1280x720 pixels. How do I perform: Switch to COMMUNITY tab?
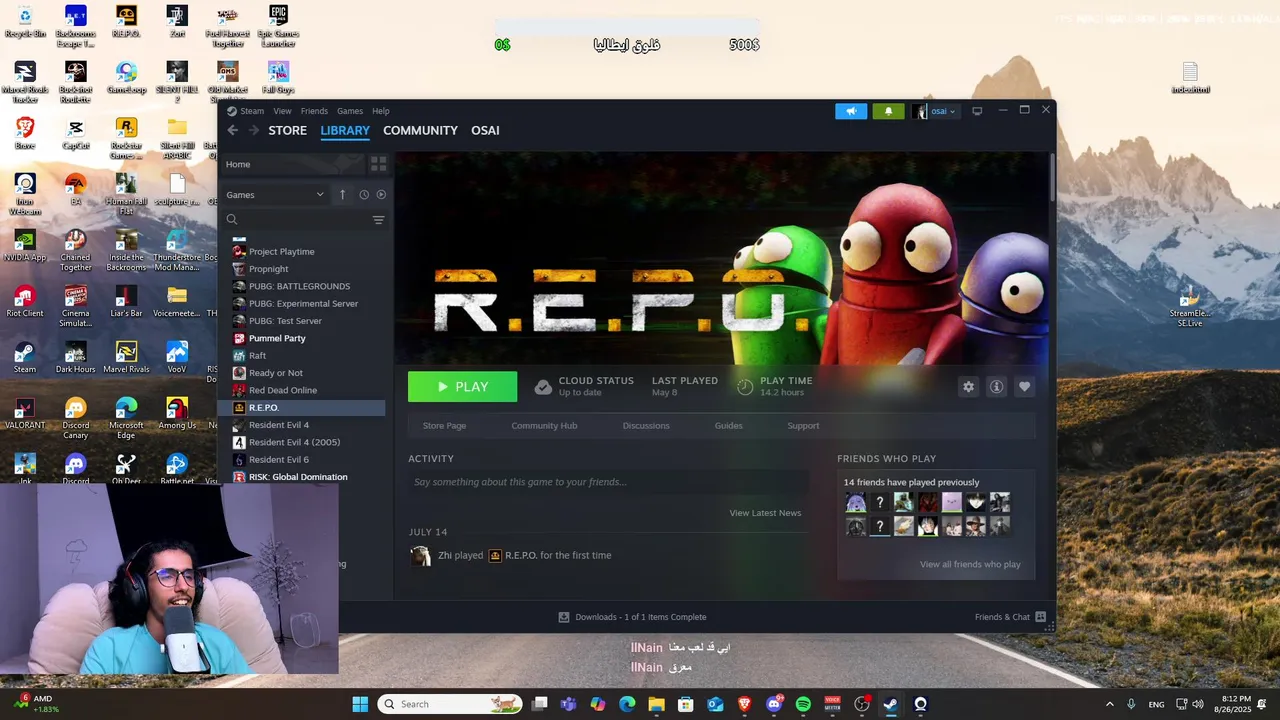coord(420,130)
